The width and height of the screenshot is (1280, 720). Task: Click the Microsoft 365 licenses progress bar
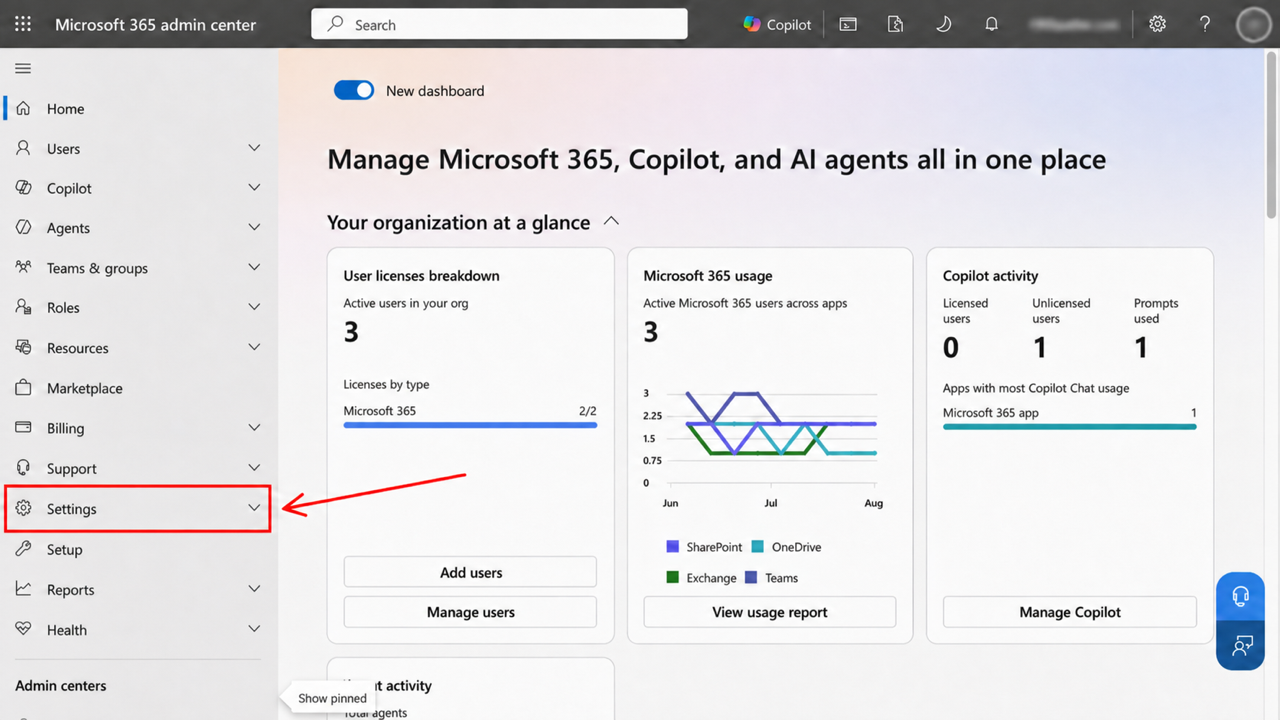click(x=470, y=425)
